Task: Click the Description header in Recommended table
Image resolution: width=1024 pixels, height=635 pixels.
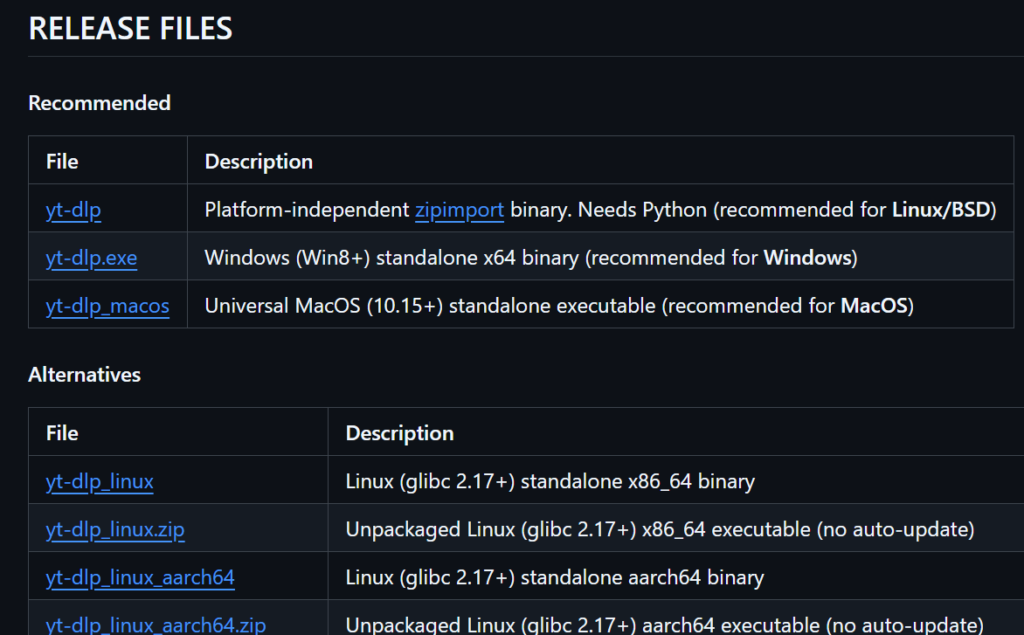Action: [x=259, y=161]
